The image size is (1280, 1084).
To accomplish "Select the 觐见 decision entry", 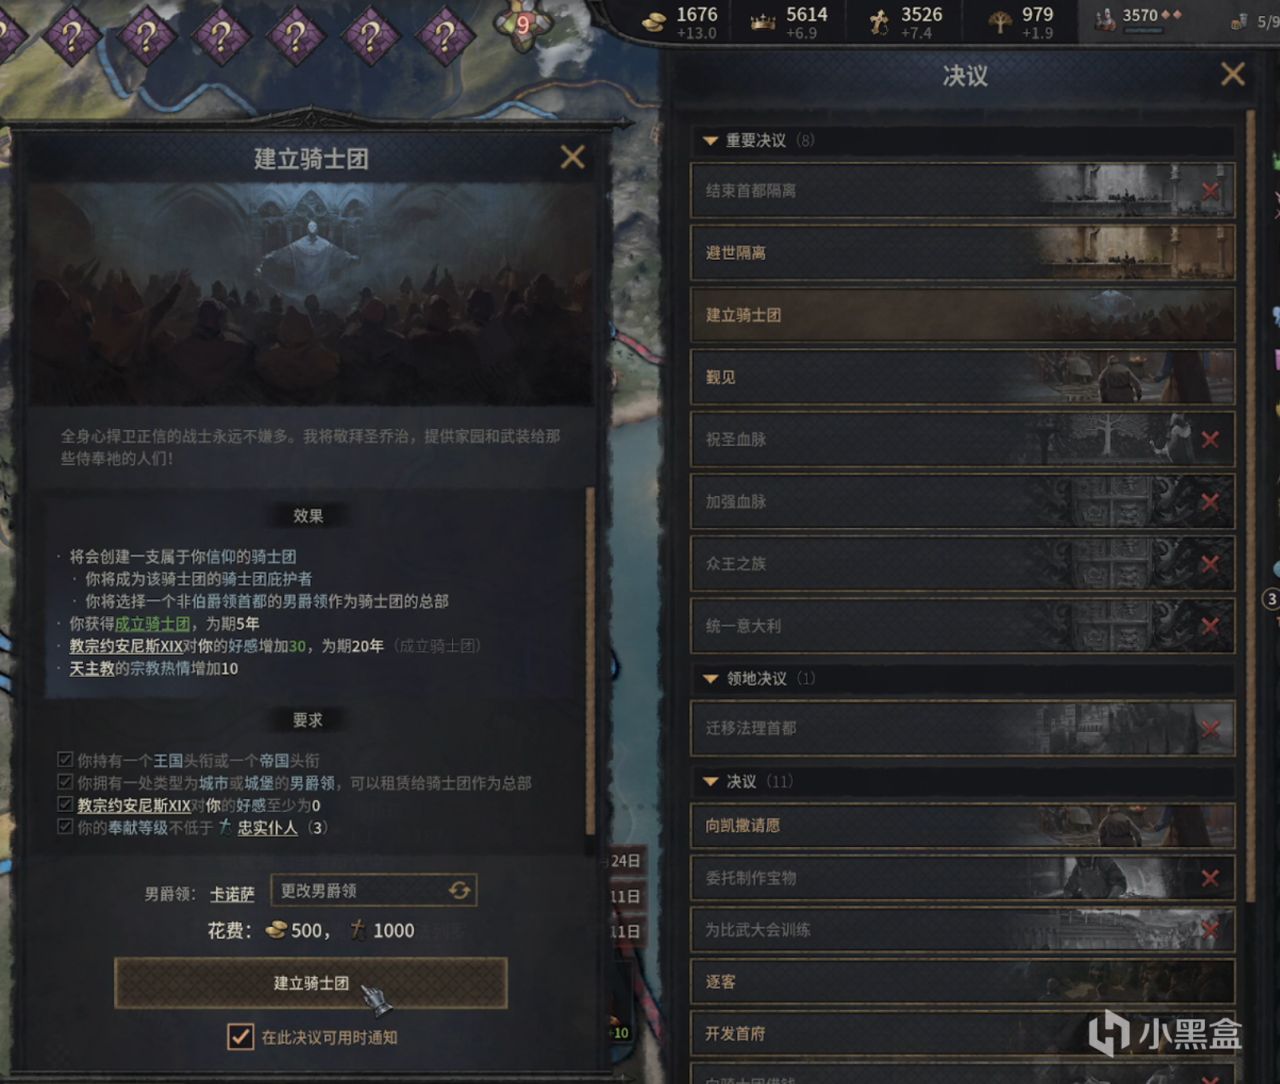I will tap(962, 377).
